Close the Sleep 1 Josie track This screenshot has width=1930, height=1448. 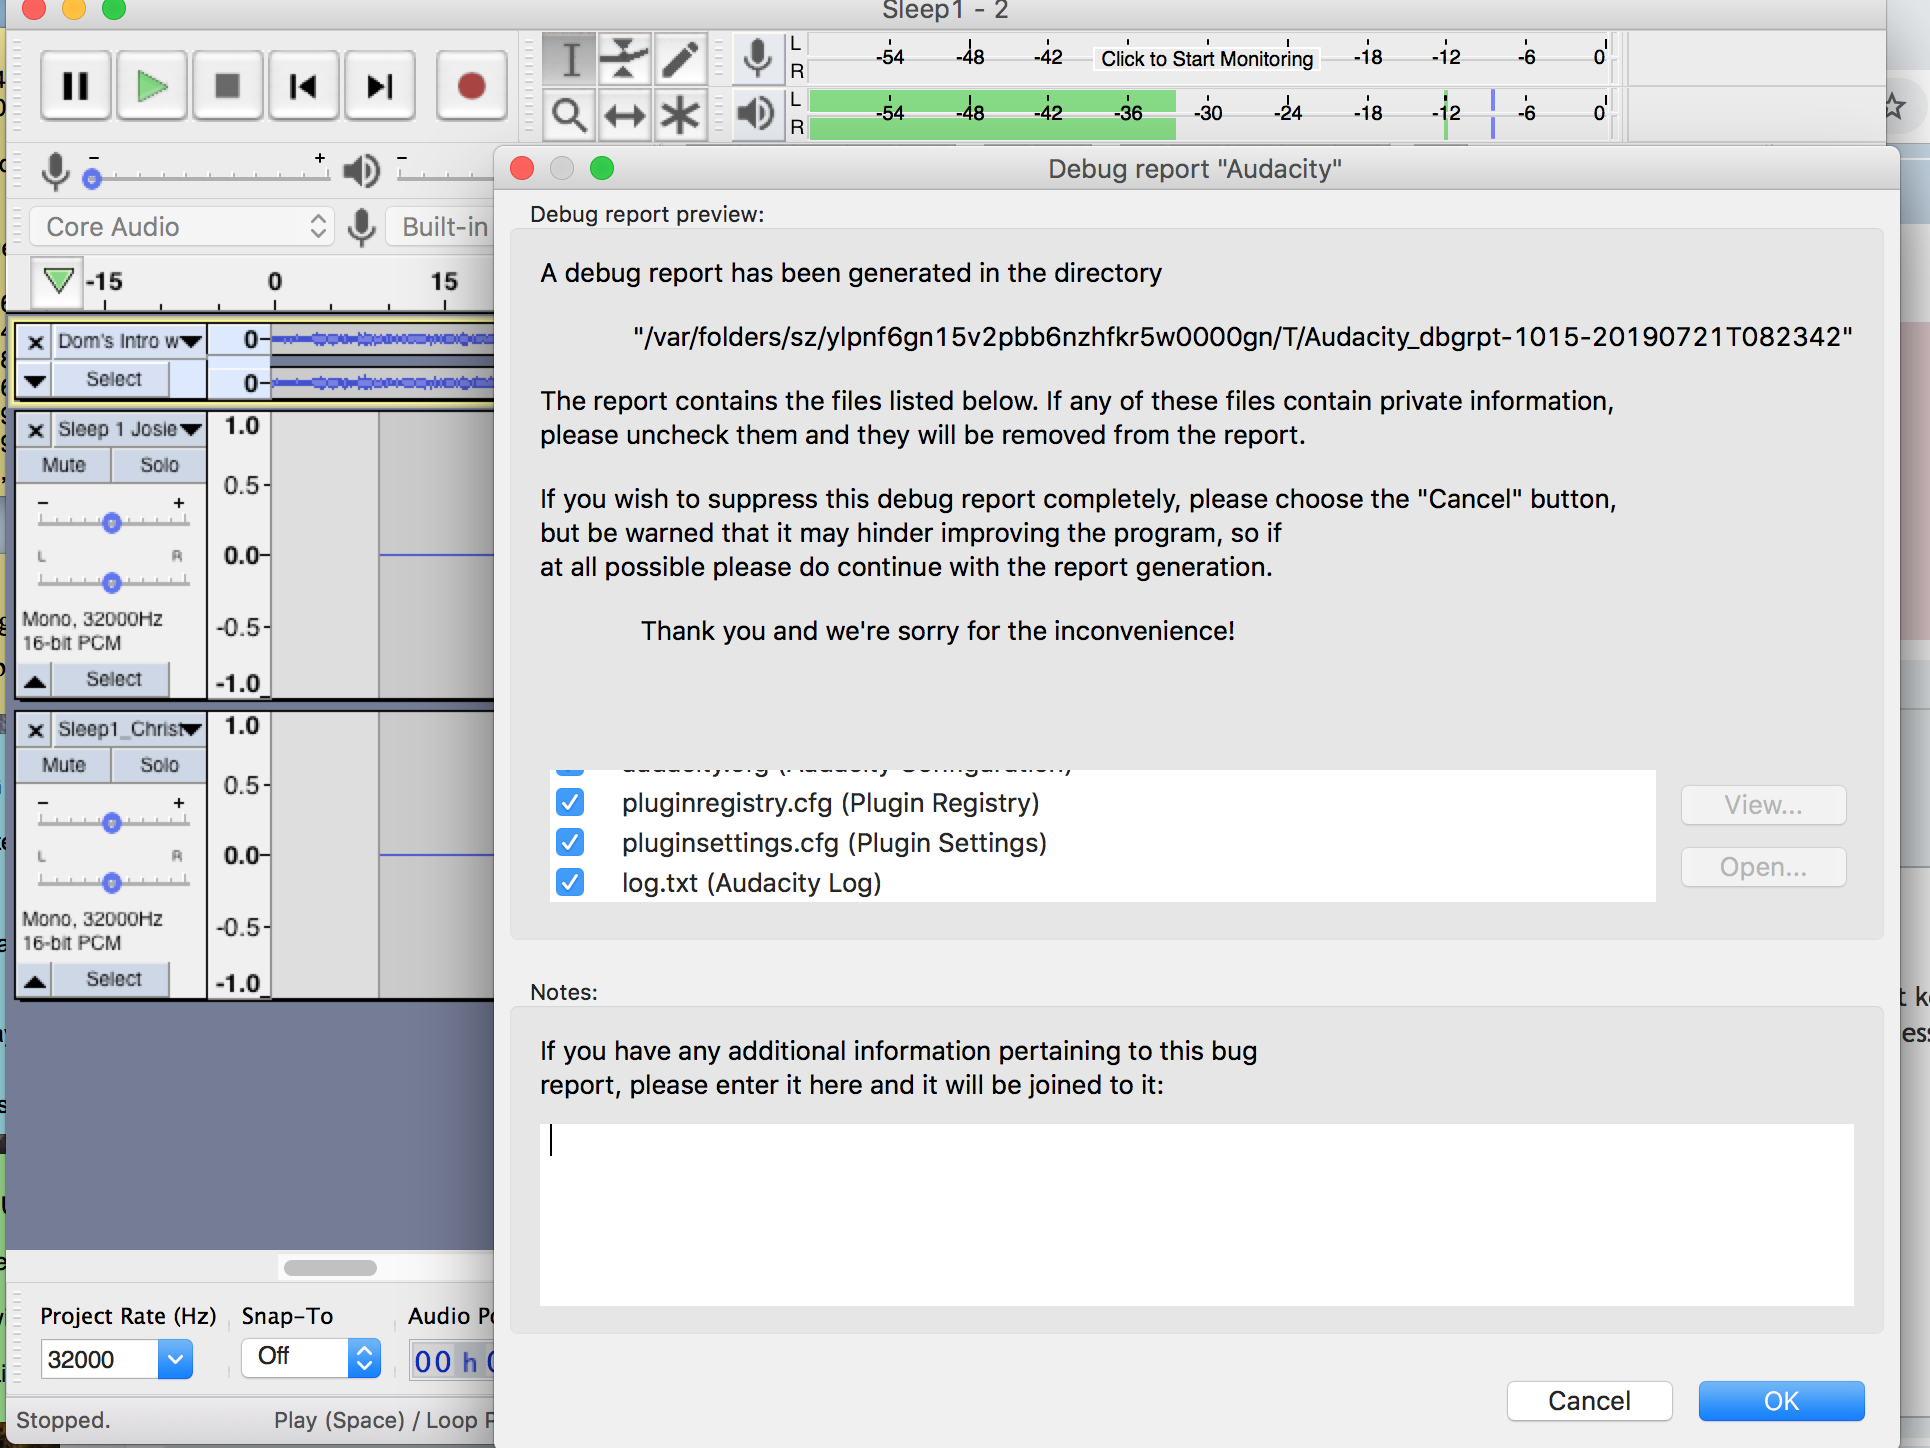[35, 430]
